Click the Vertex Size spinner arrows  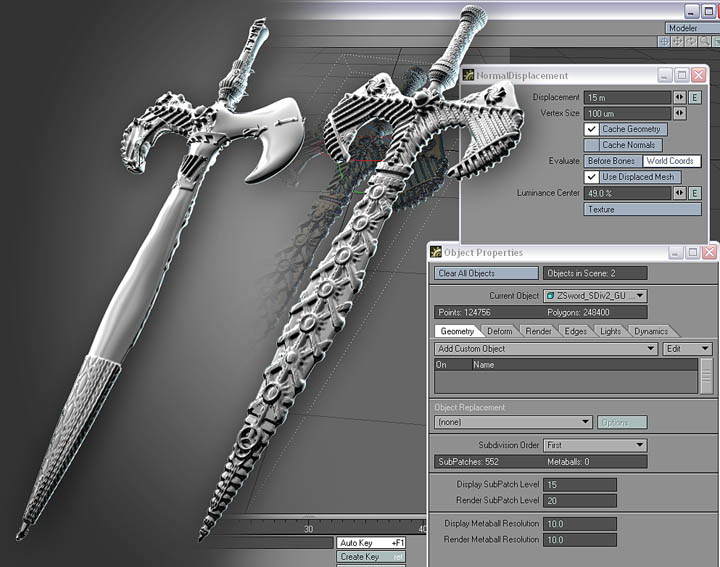coord(680,113)
